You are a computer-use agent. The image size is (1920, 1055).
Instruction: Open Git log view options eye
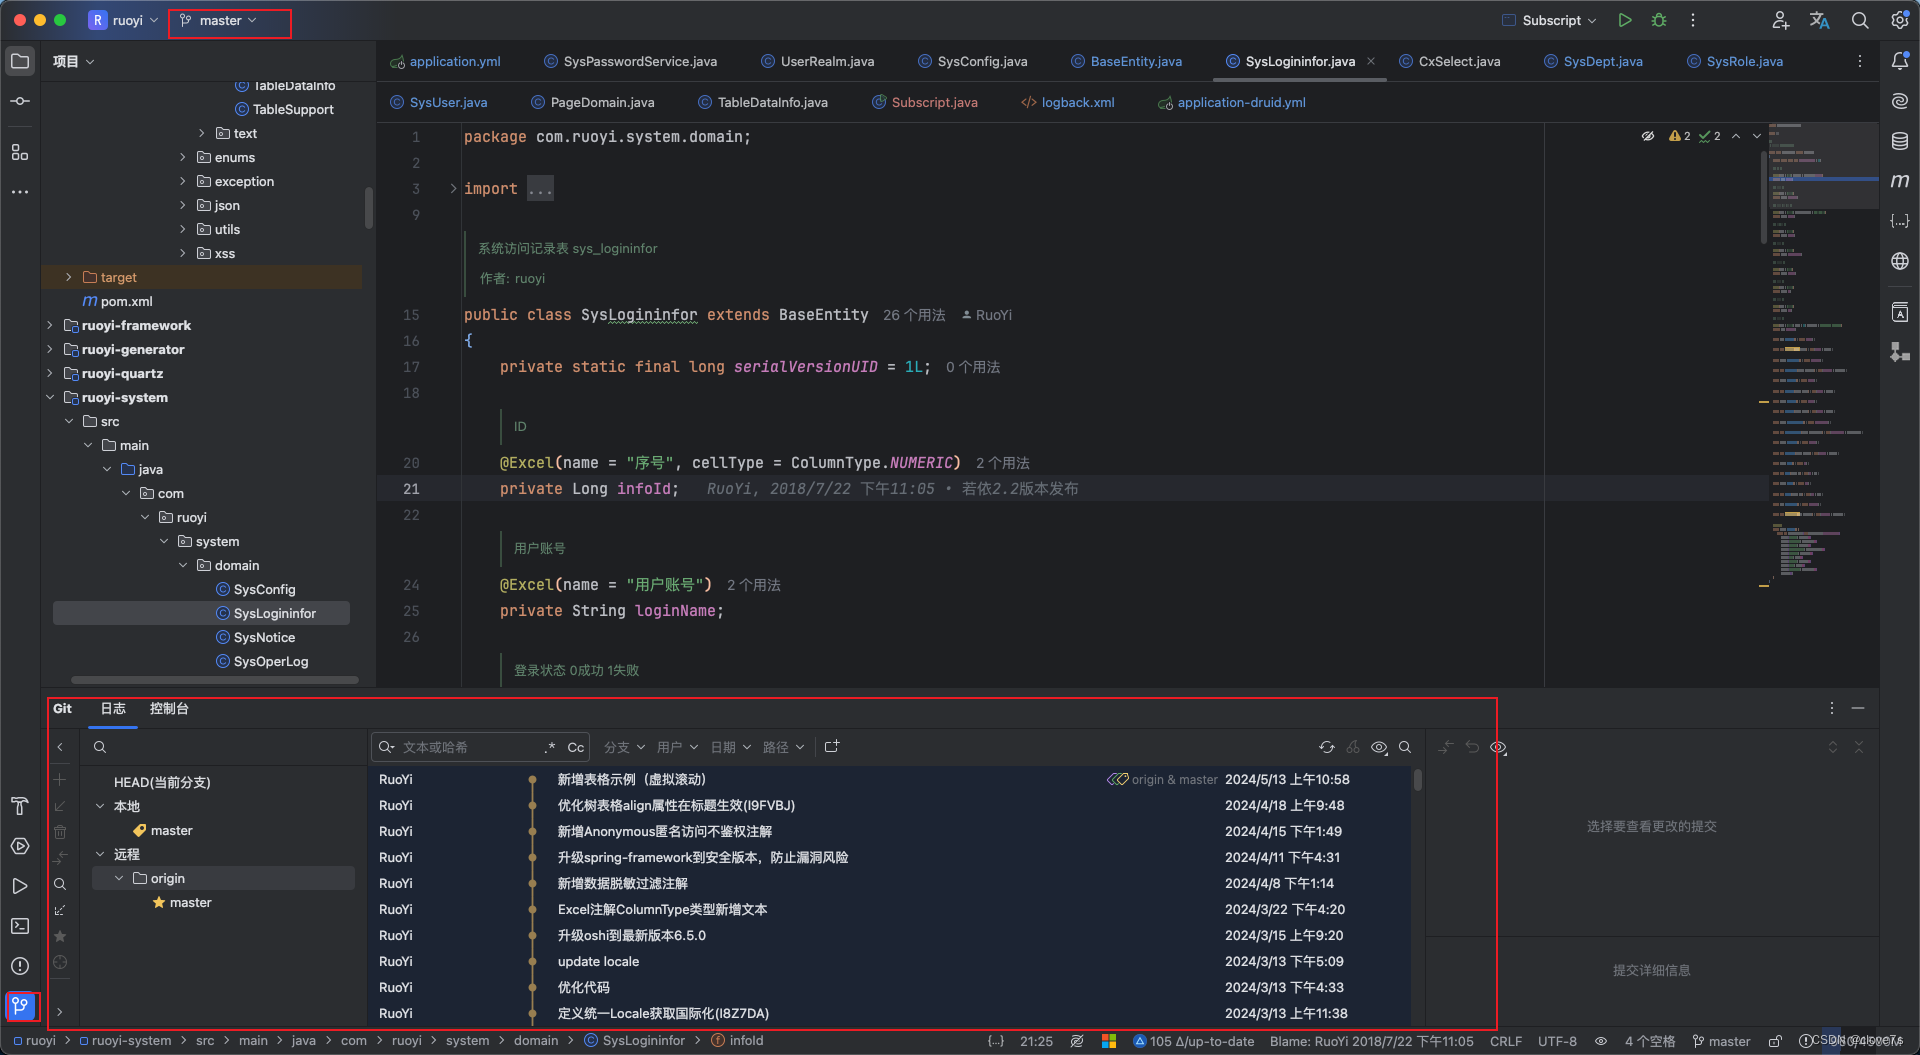[1379, 747]
